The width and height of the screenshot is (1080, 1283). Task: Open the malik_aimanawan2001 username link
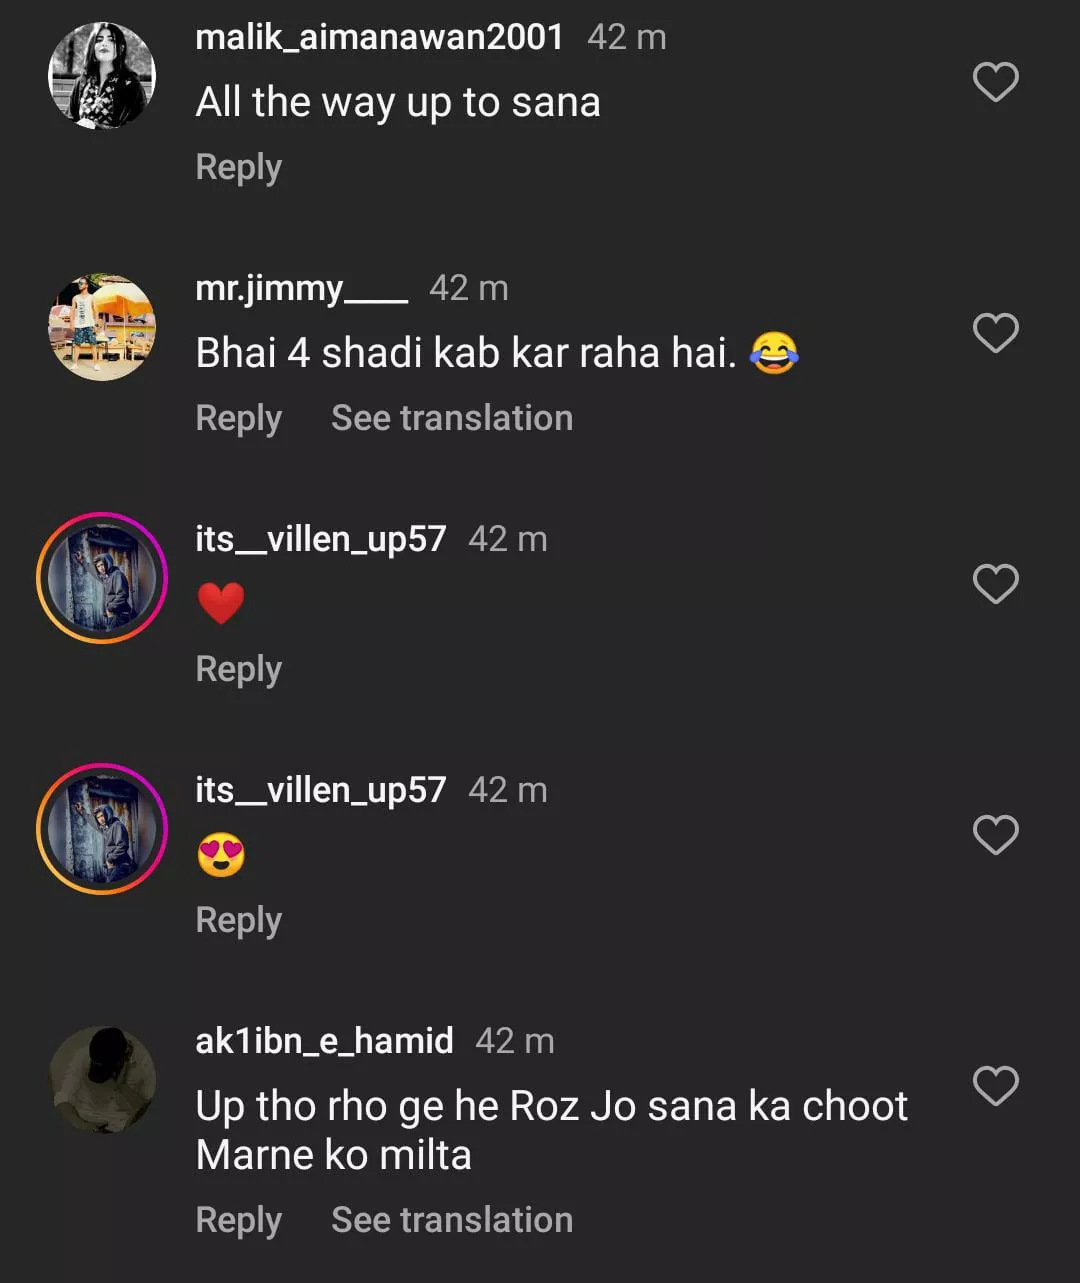pyautogui.click(x=379, y=38)
